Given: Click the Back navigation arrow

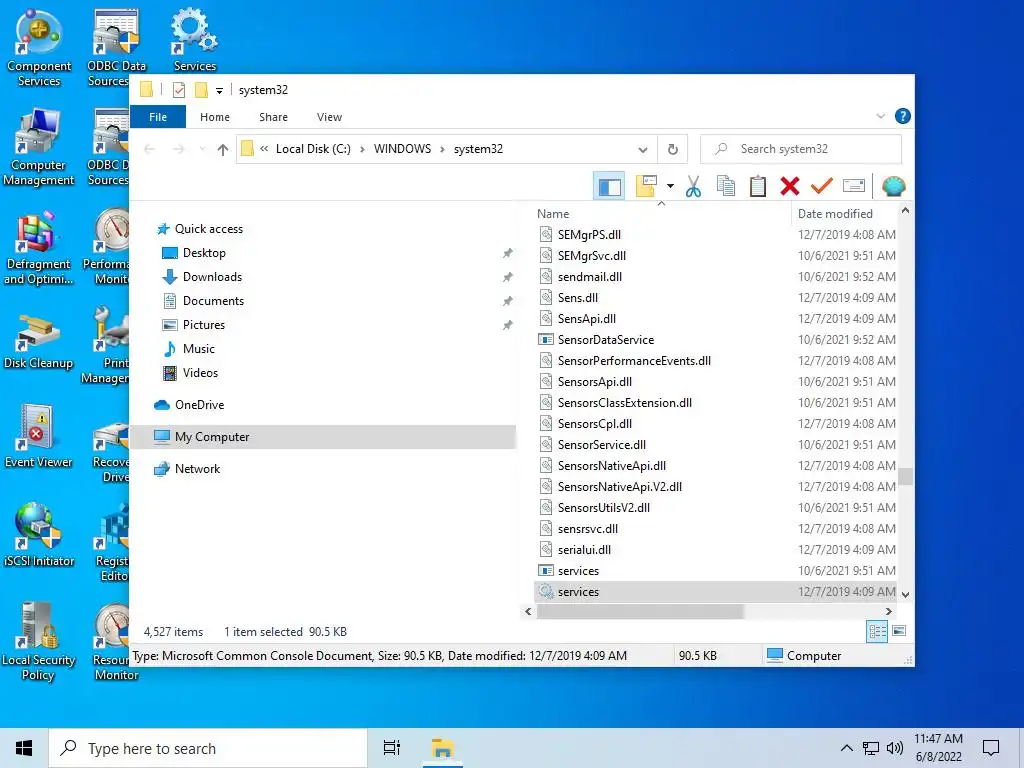Looking at the screenshot, I should 150,150.
